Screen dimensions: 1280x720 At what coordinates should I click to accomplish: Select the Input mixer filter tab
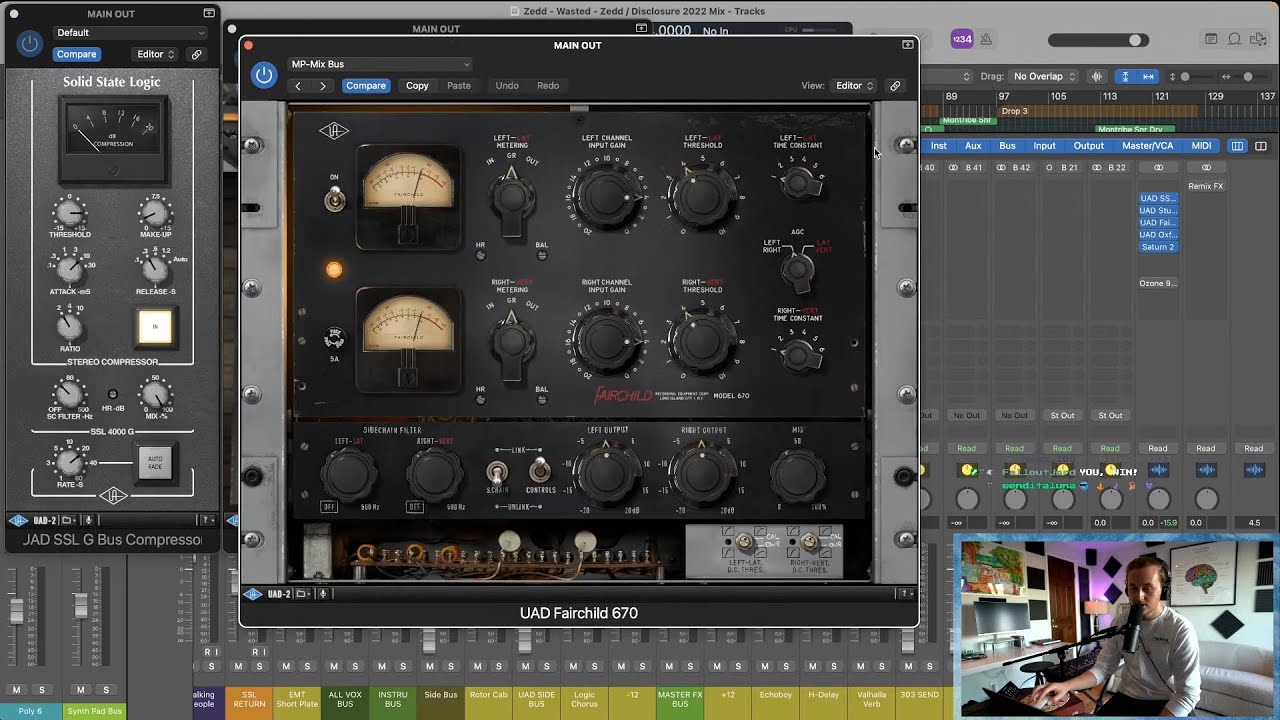(1044, 146)
